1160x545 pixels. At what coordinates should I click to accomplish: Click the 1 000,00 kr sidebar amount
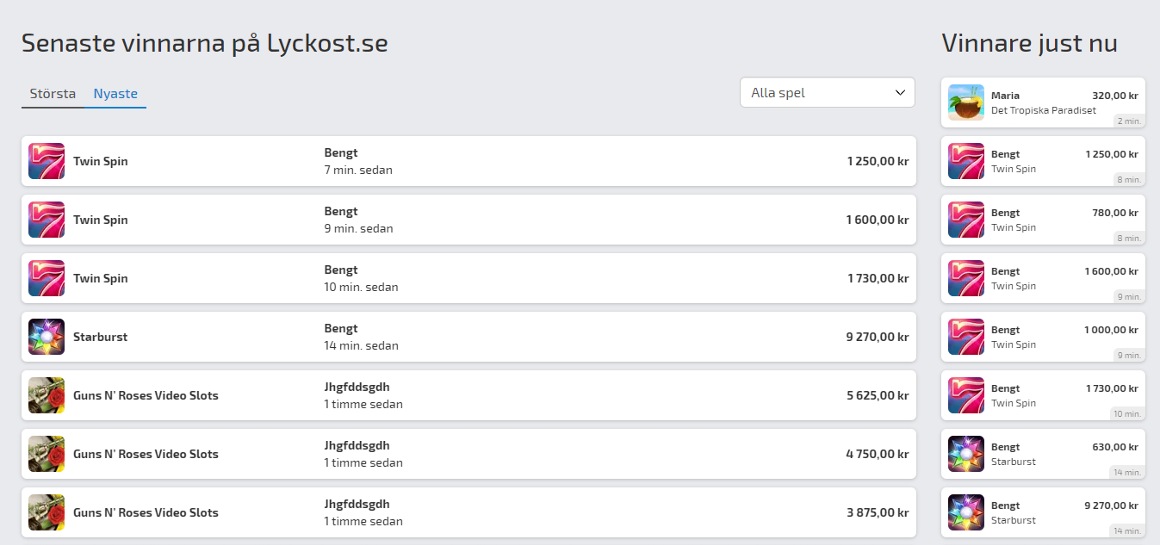click(1111, 330)
